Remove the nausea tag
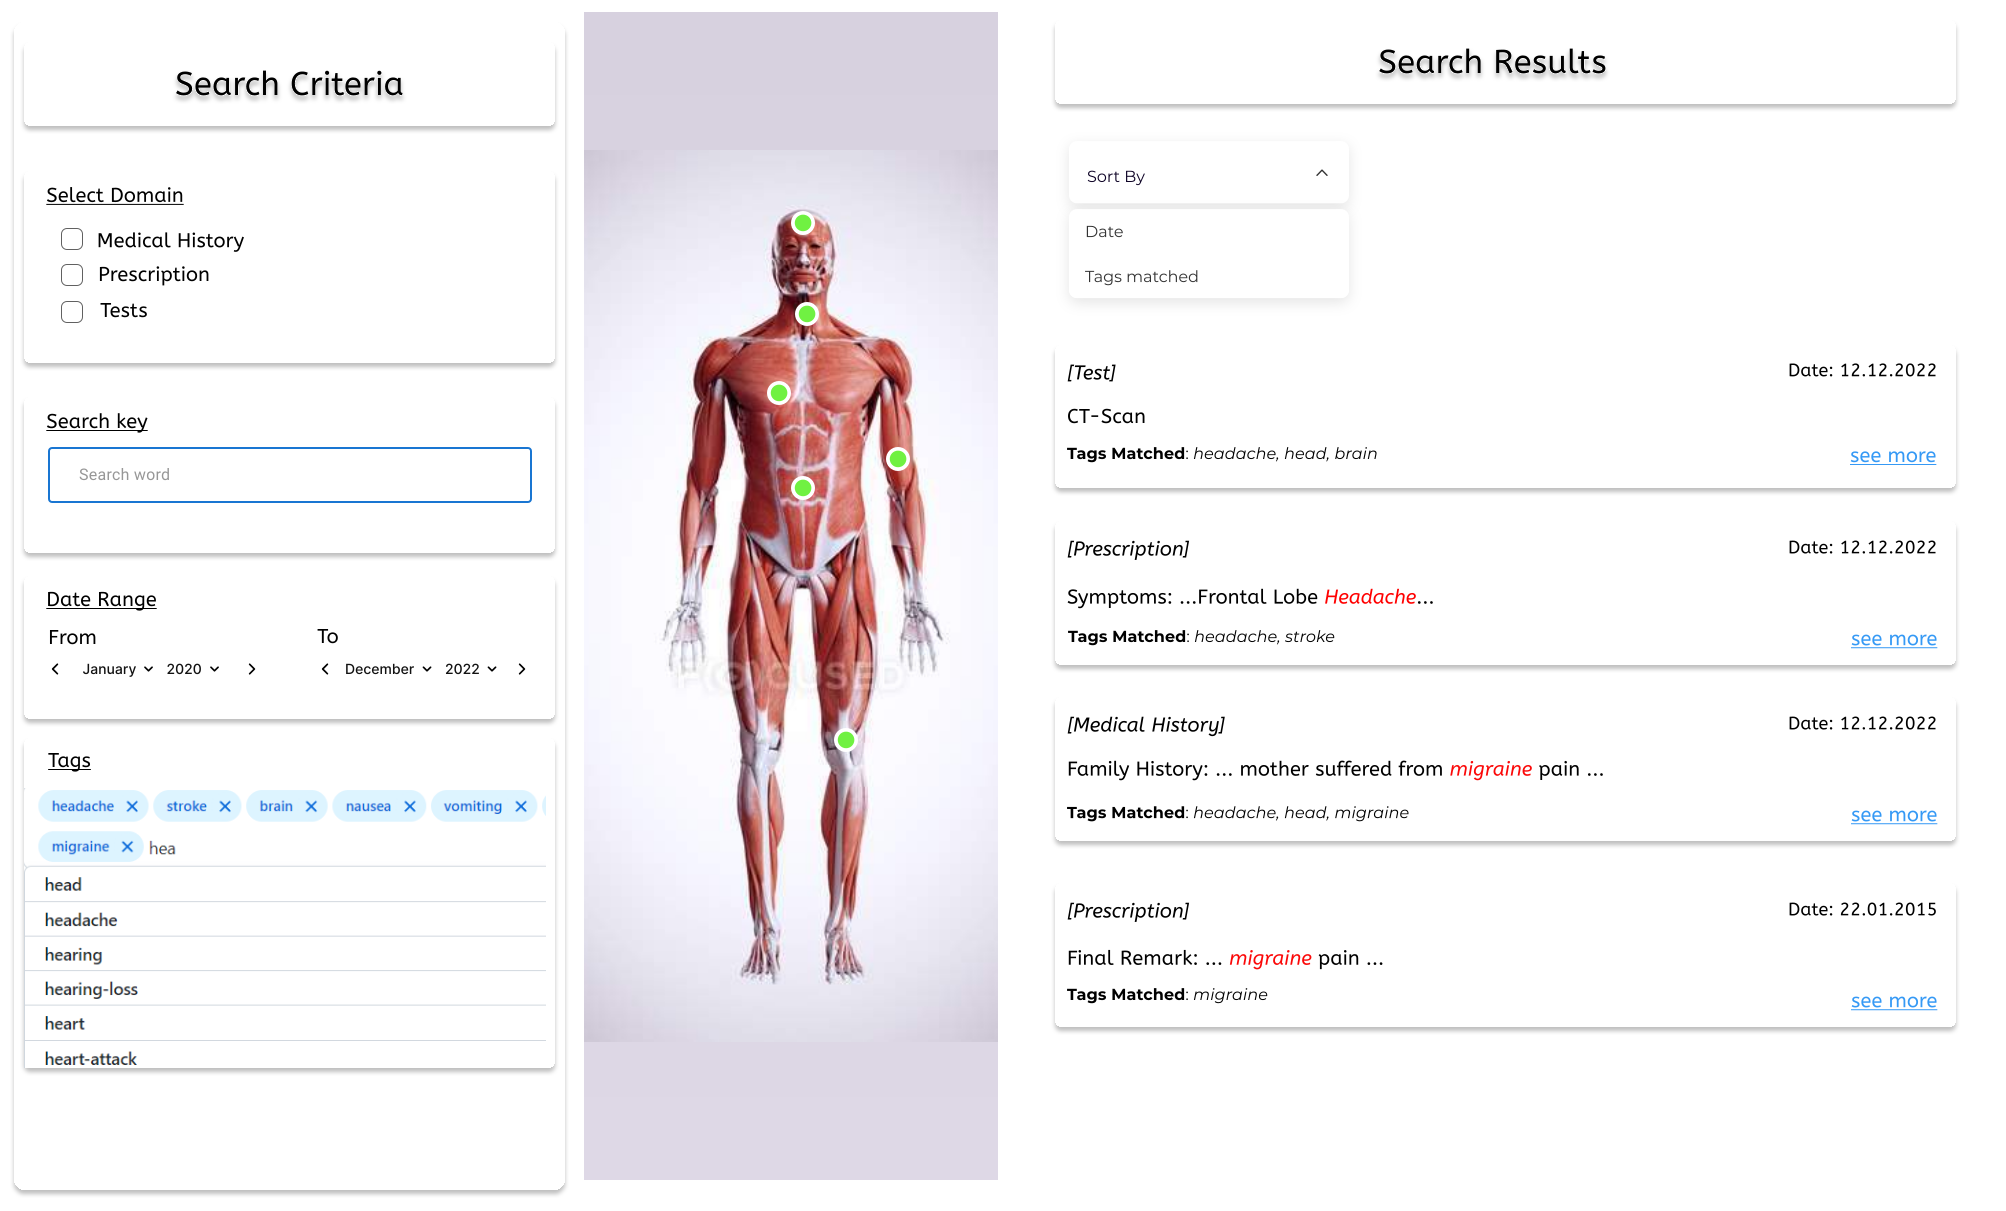Image resolution: width=2006 pixels, height=1211 pixels. tap(409, 806)
